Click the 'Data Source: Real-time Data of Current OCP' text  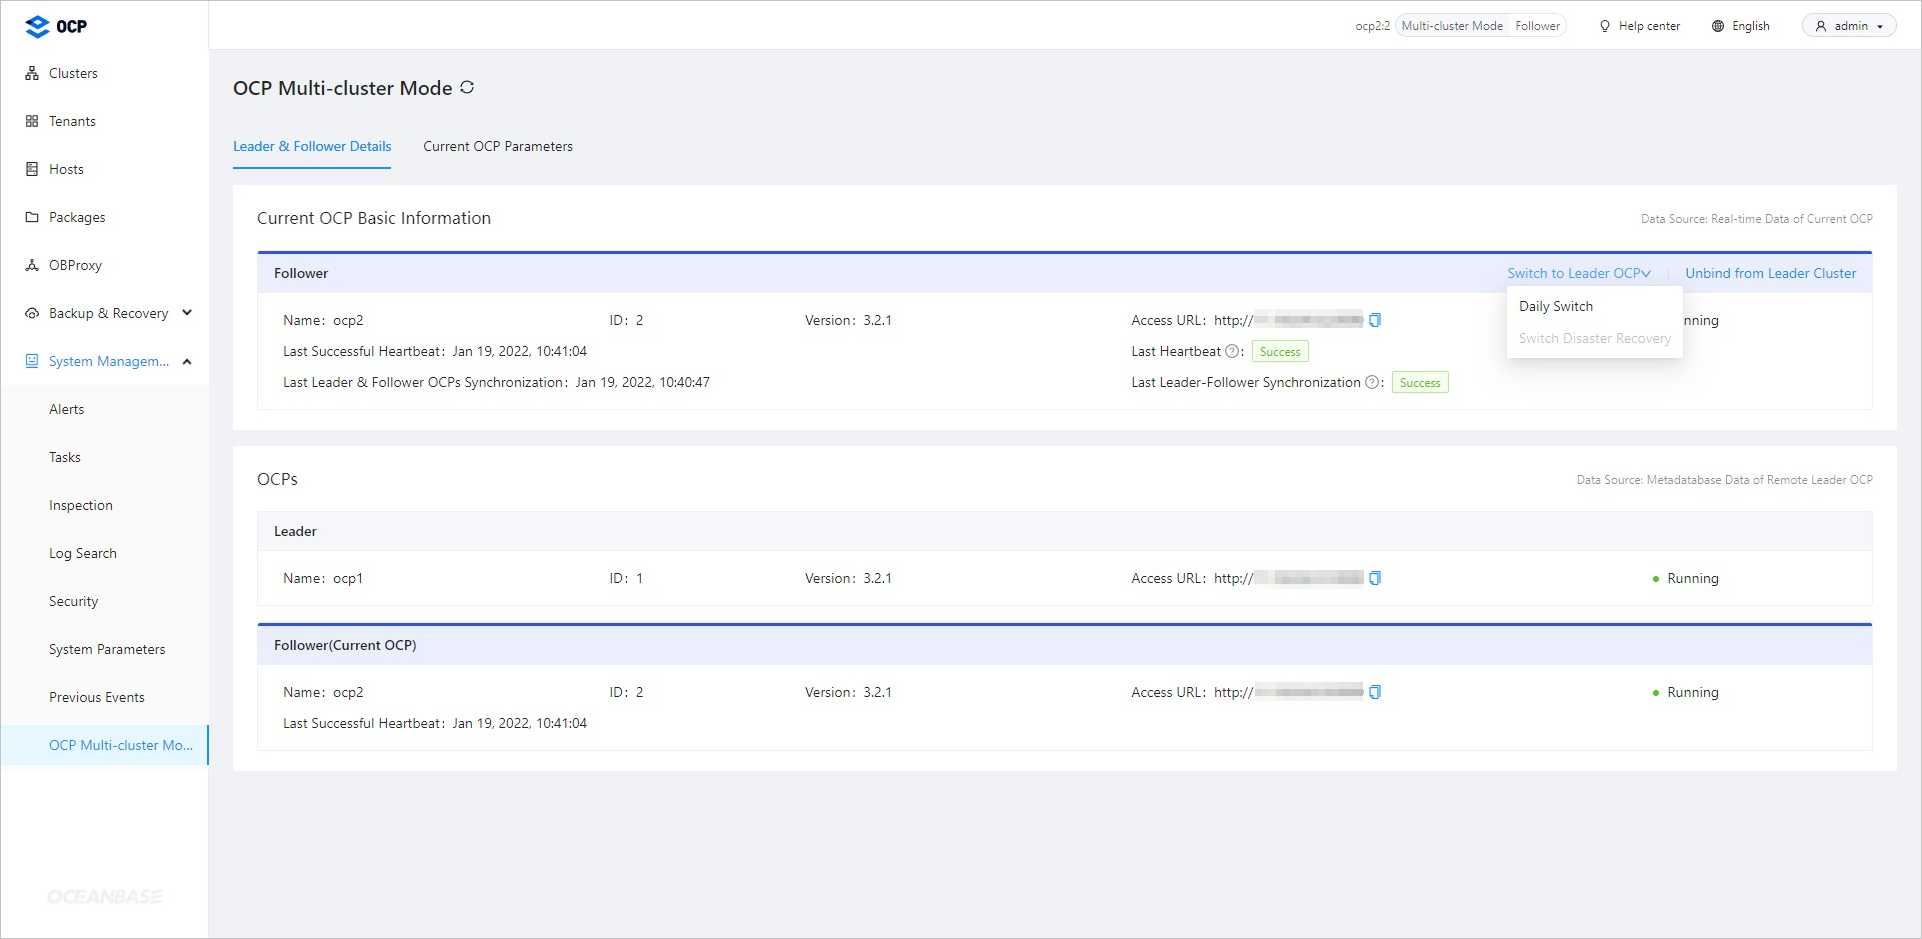pyautogui.click(x=1756, y=219)
